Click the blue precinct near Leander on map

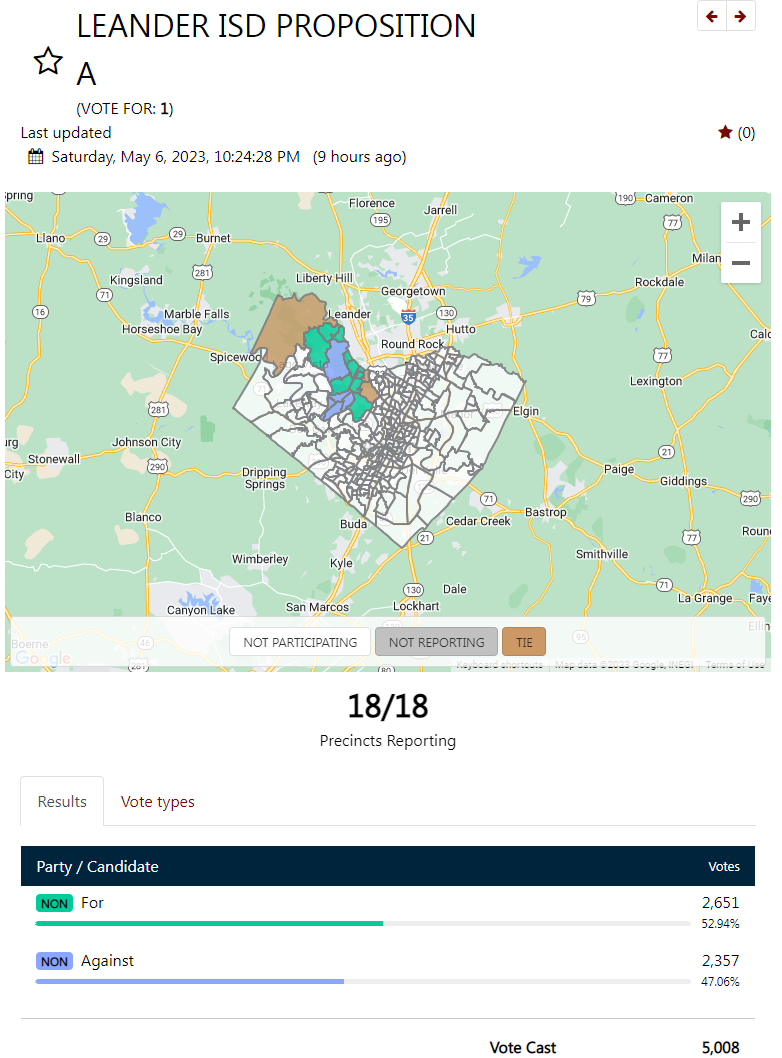pyautogui.click(x=336, y=361)
